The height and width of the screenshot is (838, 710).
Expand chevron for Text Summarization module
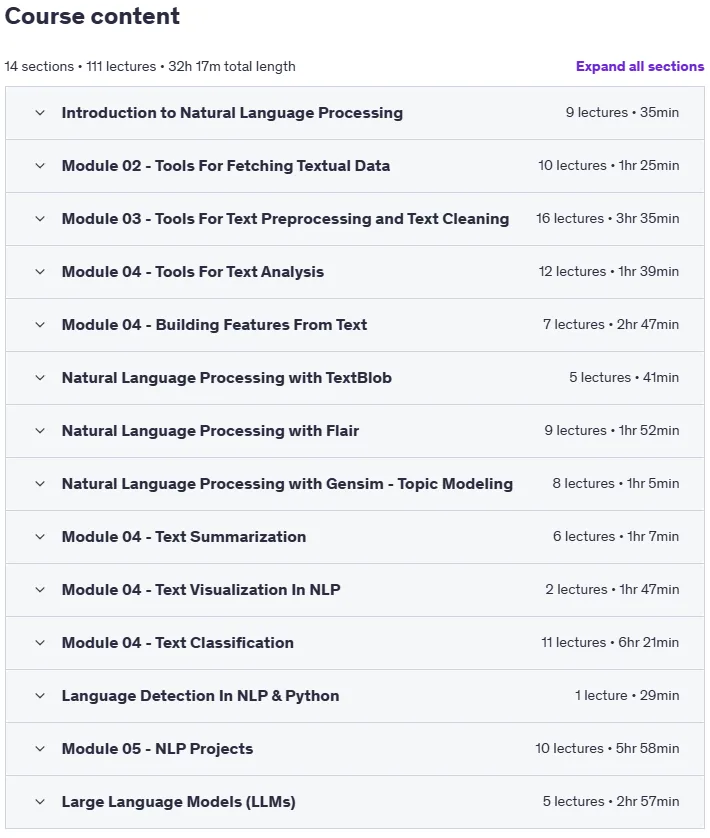click(40, 537)
